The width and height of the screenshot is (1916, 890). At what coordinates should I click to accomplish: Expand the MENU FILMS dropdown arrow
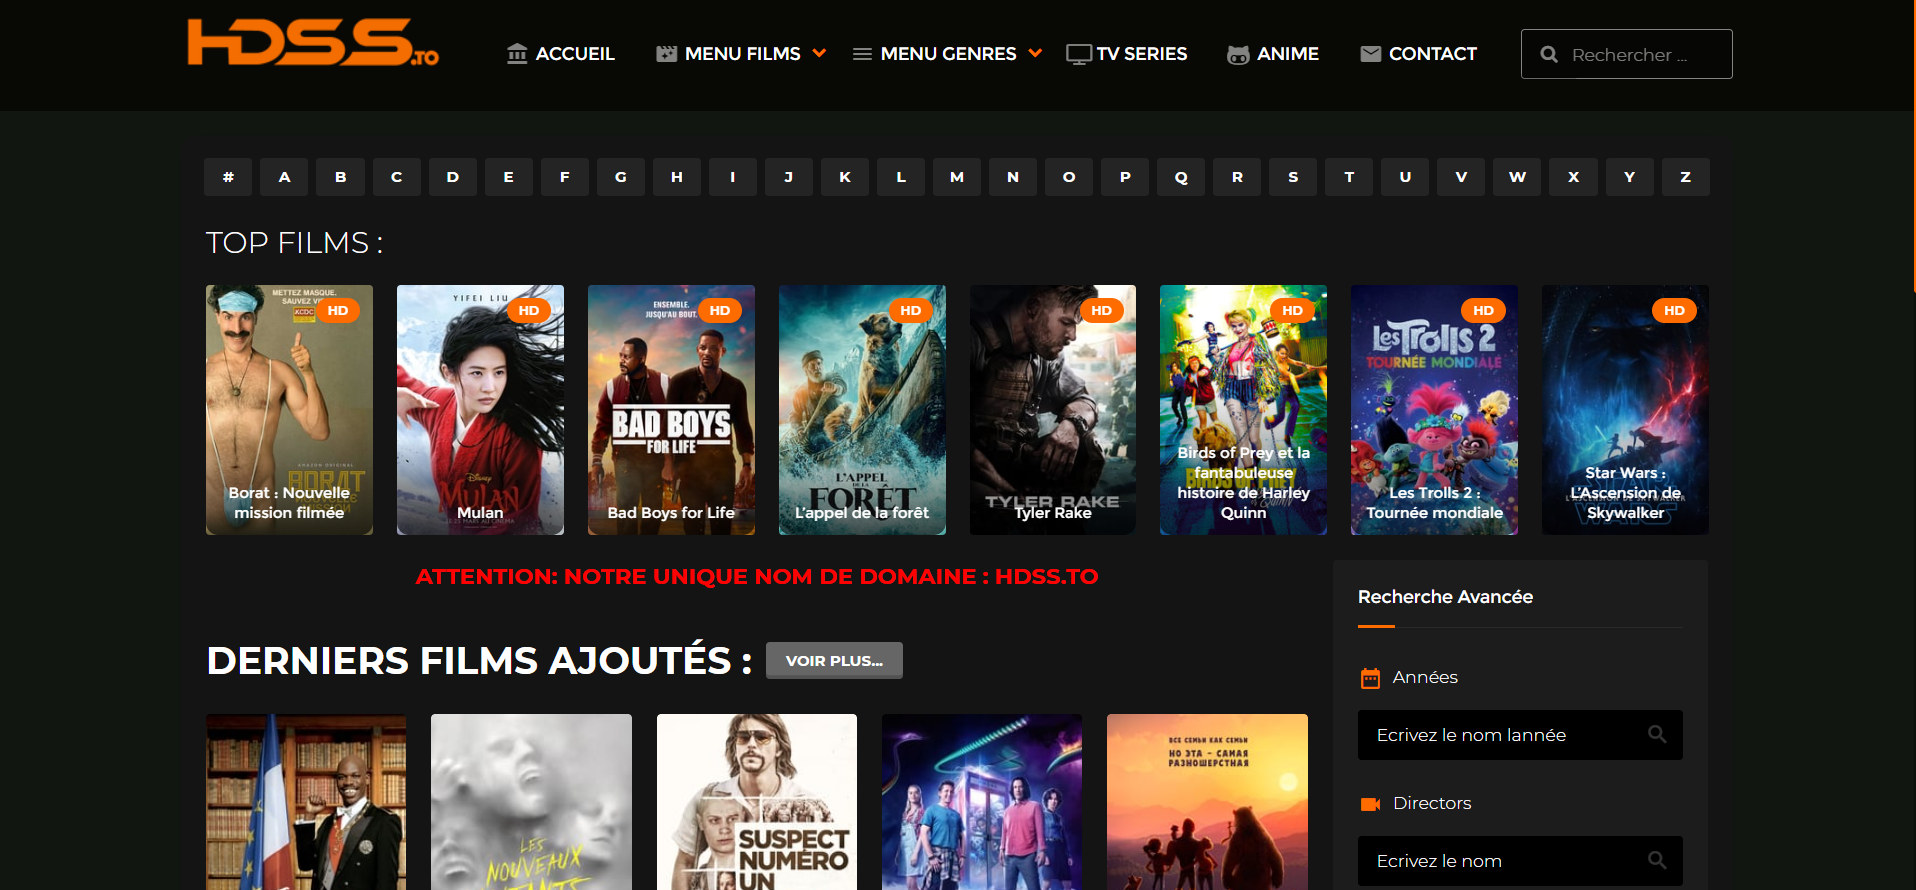point(819,53)
